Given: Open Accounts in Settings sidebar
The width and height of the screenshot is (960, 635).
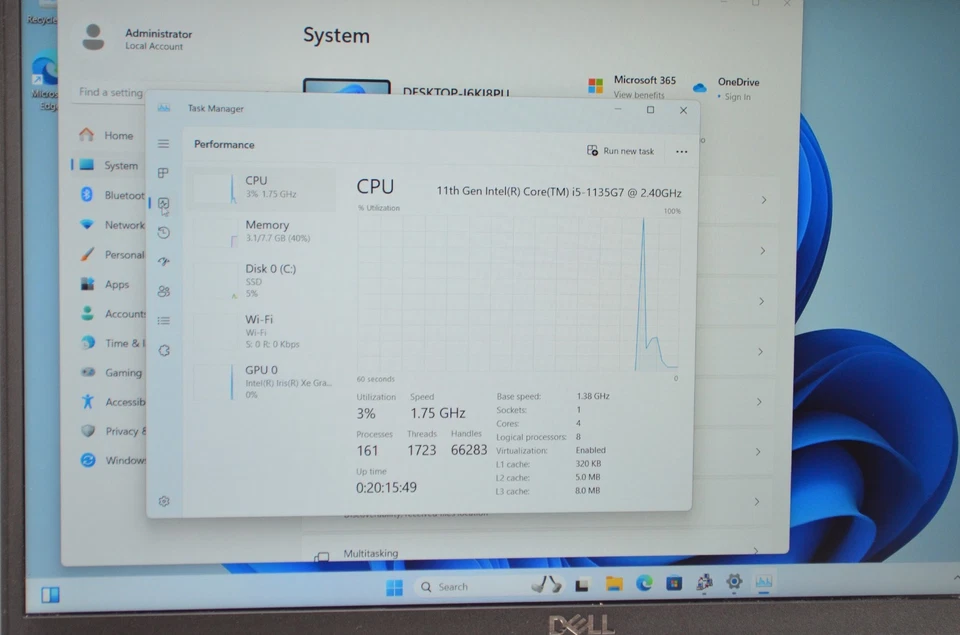Looking at the screenshot, I should coord(111,314).
